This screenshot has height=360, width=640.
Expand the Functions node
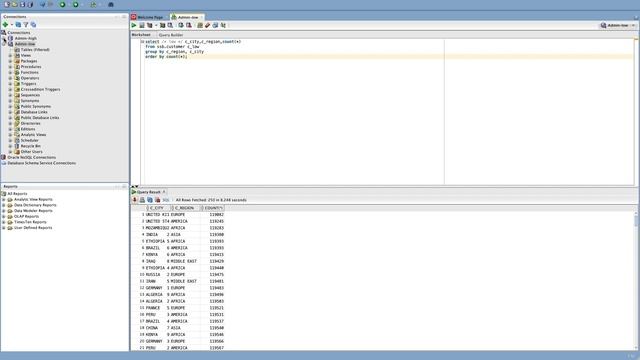[10, 73]
